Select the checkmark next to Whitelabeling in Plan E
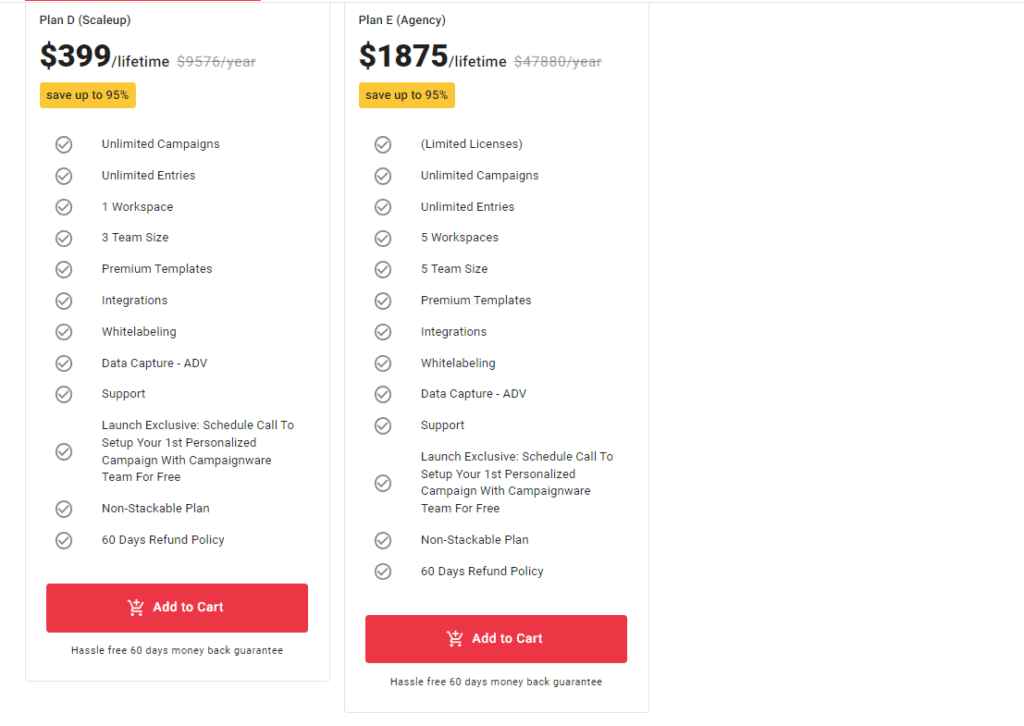1024x726 pixels. 383,363
